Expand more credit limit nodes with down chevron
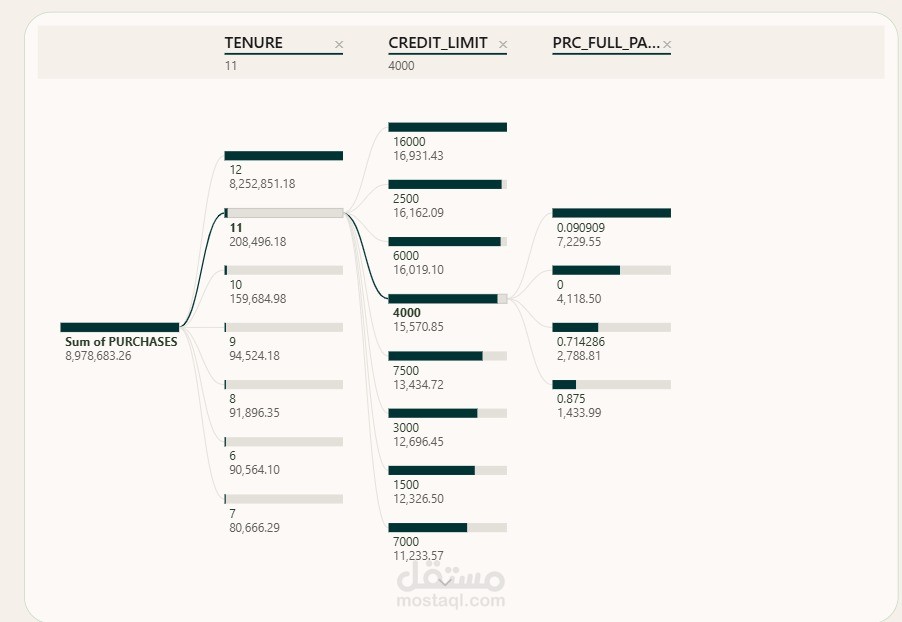 pos(444,582)
